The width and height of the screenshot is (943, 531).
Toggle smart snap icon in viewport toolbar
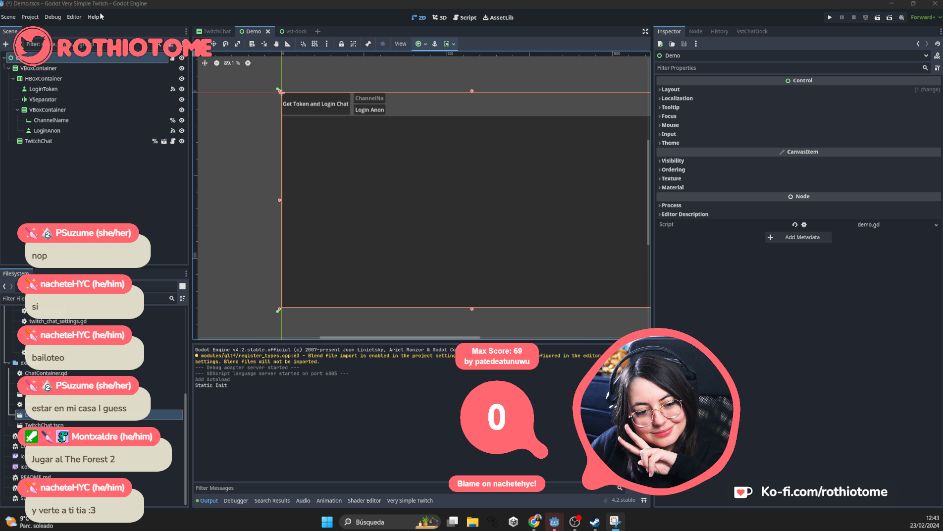tap(303, 44)
